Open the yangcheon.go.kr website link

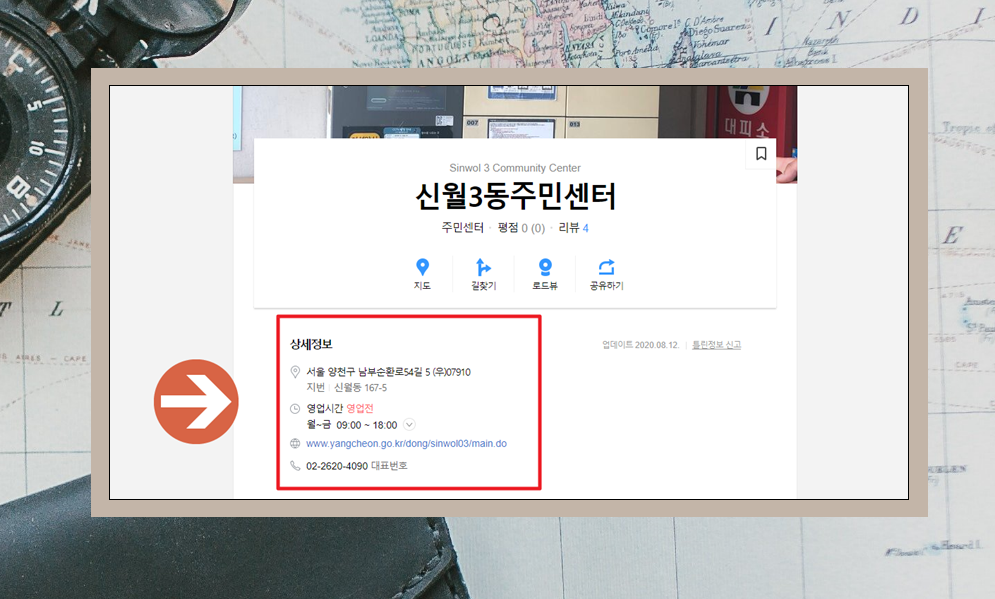[x=406, y=444]
